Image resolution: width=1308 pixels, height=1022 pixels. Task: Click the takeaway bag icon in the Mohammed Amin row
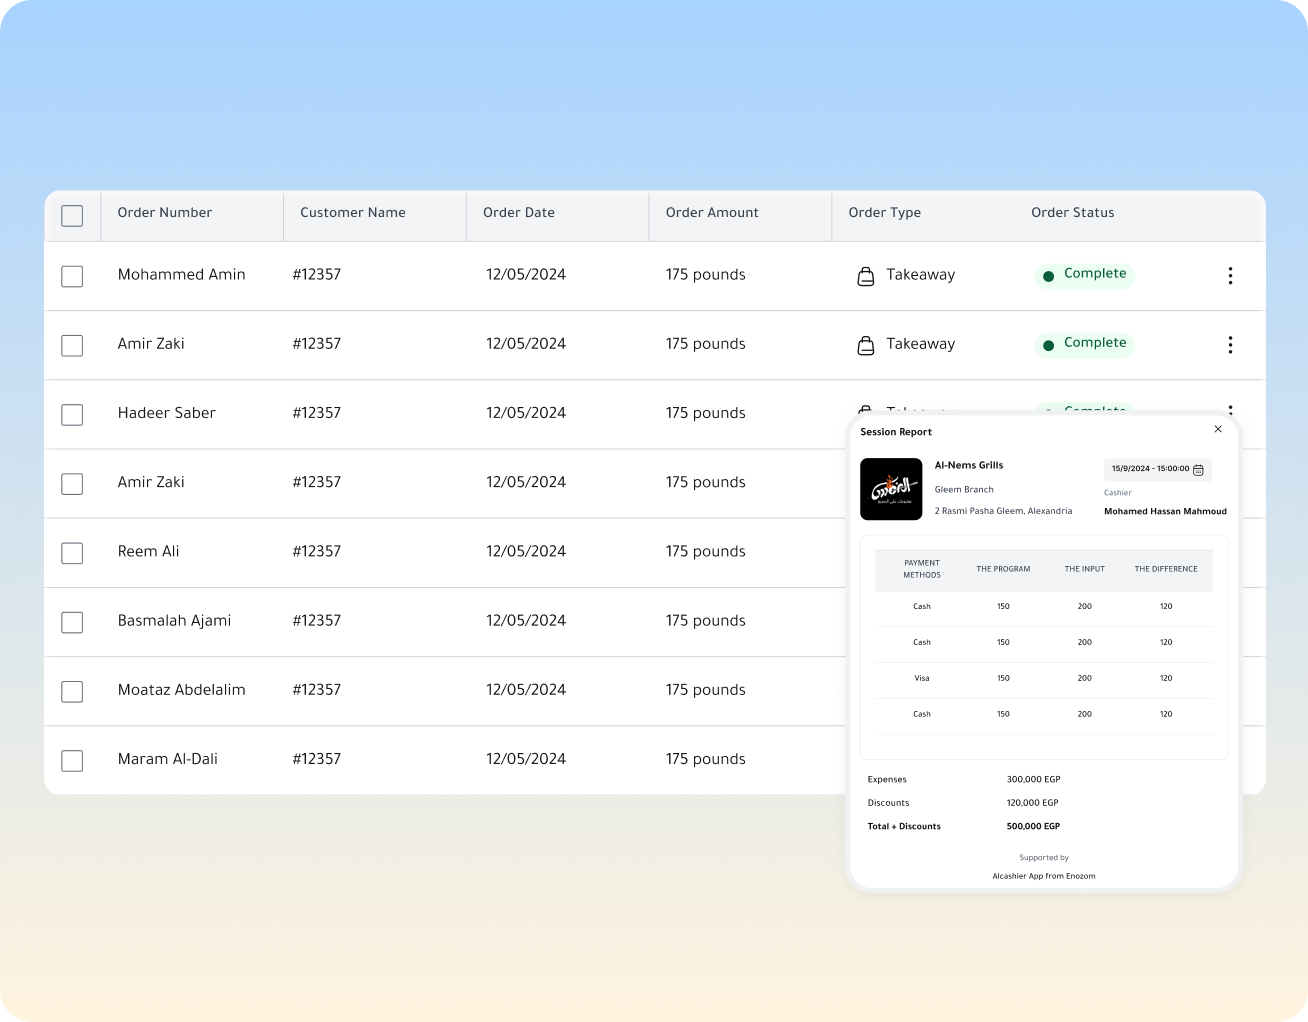[866, 276]
